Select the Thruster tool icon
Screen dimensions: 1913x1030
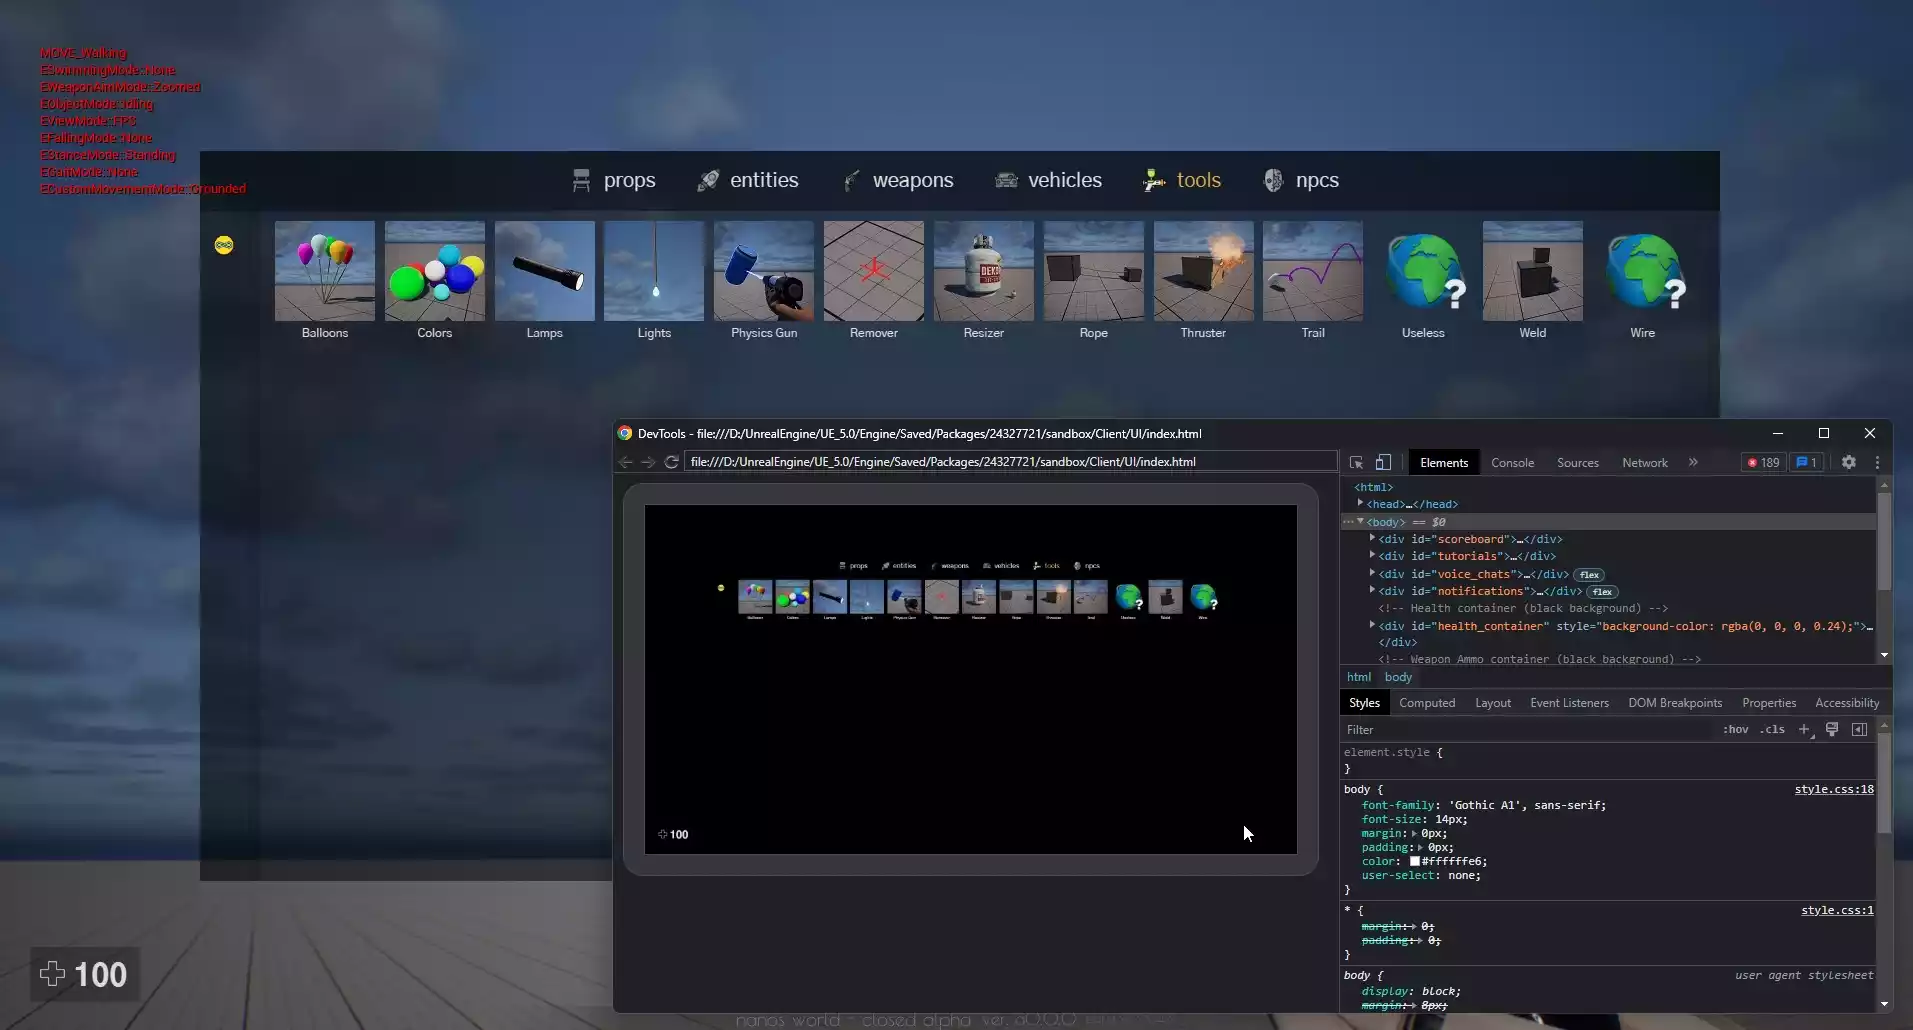[x=1203, y=271]
